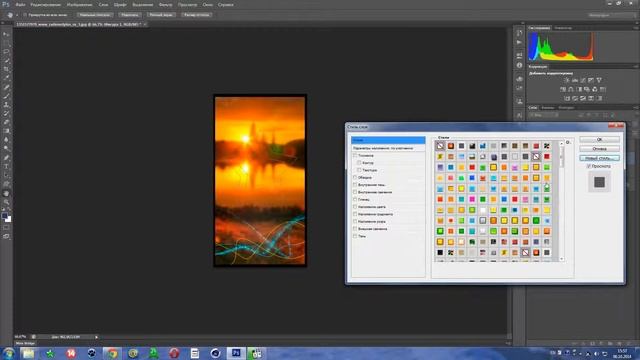Enable the Наложение цвета checkbox
Screen dimensions: 640x360
(355, 207)
